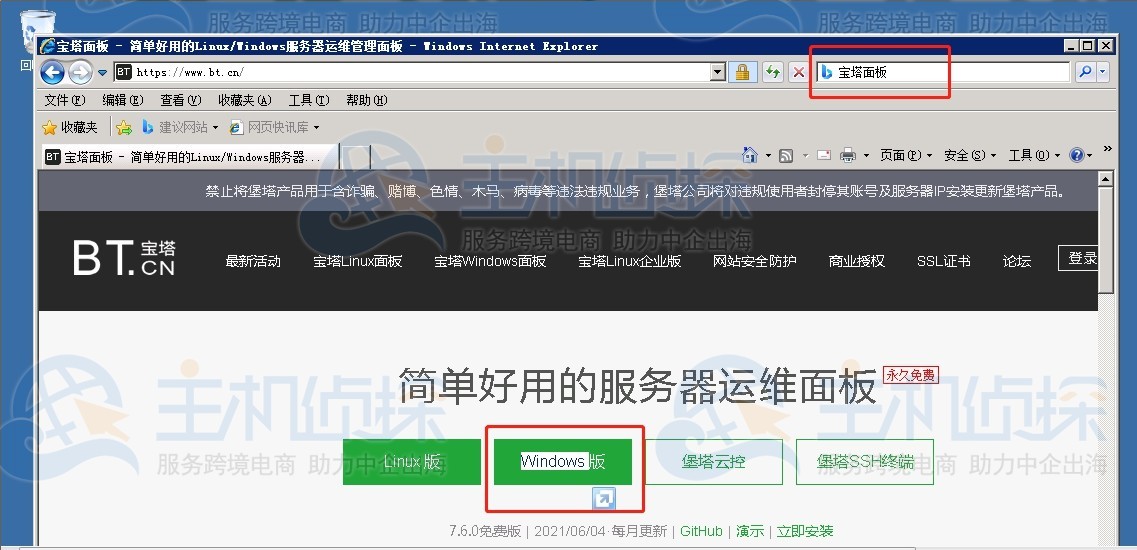Open the 工具(T) menu
The image size is (1137, 550).
309,100
